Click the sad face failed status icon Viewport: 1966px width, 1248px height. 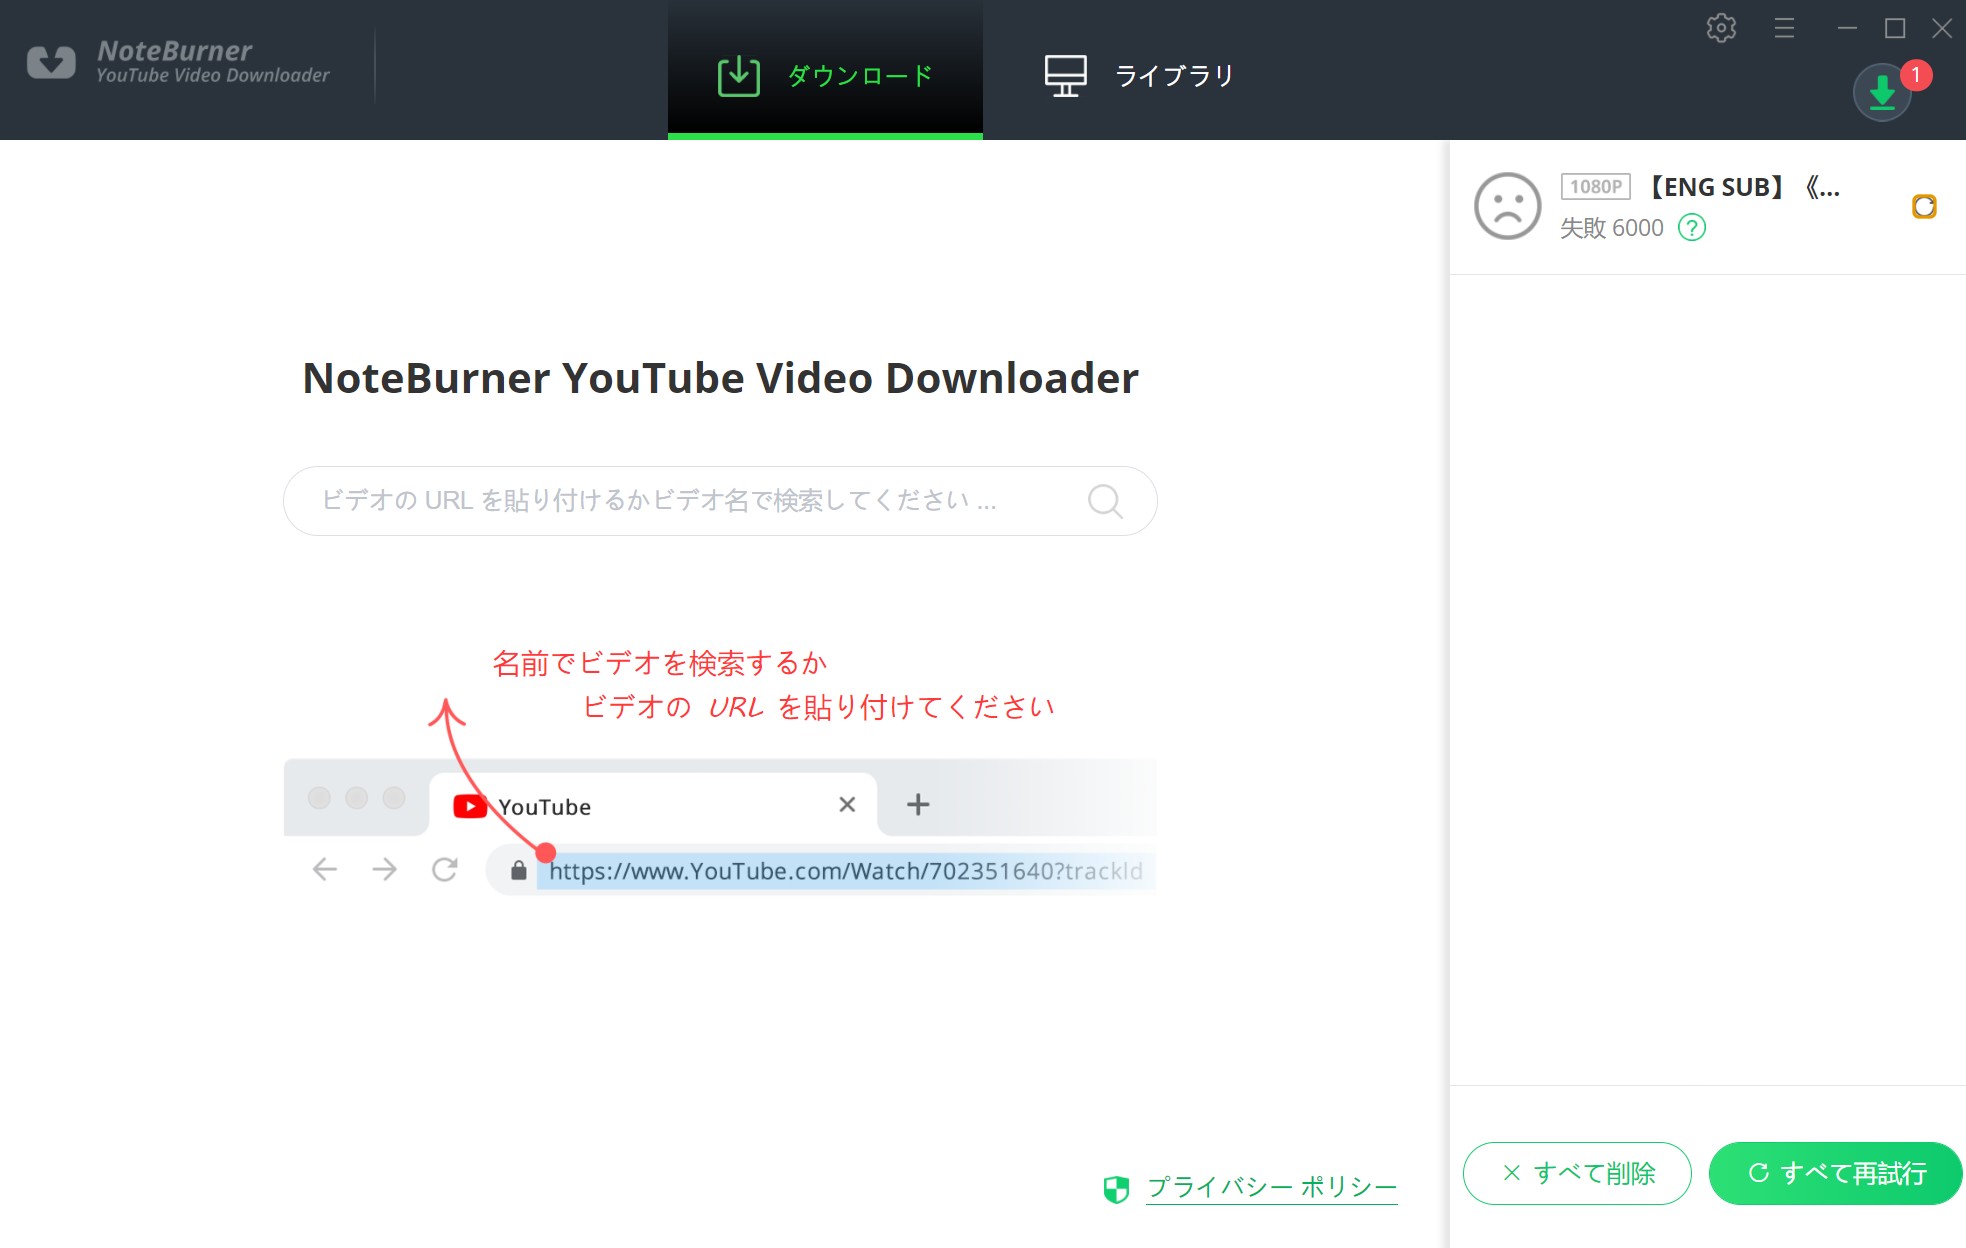coord(1507,206)
